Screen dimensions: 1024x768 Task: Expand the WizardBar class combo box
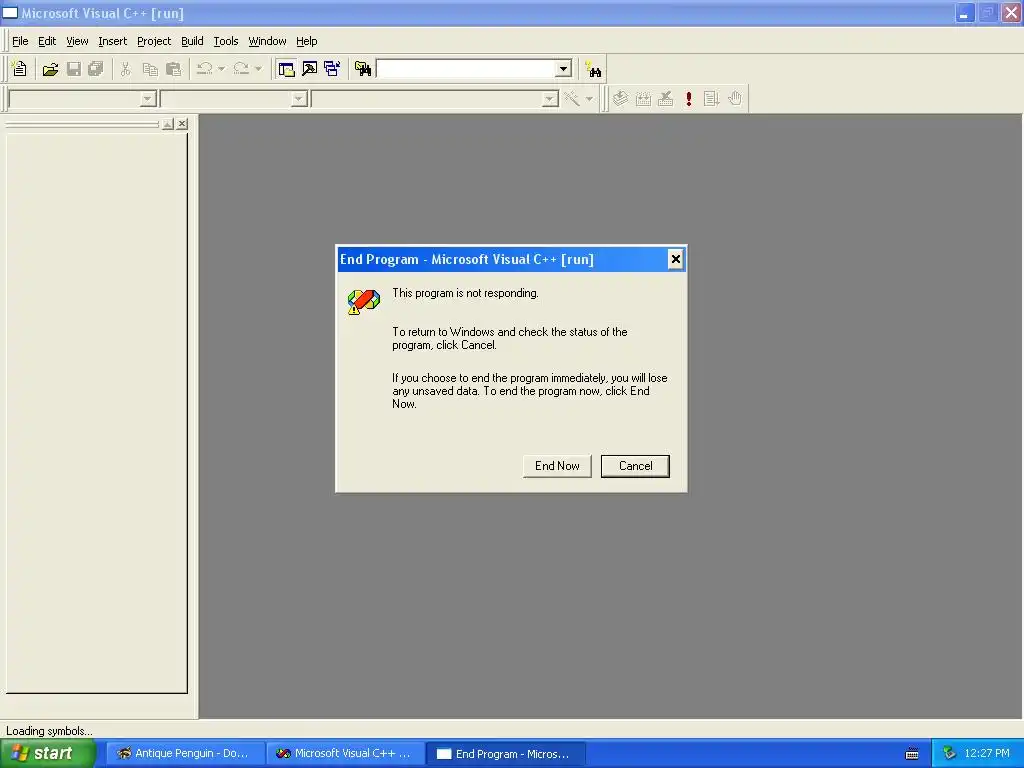pyautogui.click(x=148, y=99)
